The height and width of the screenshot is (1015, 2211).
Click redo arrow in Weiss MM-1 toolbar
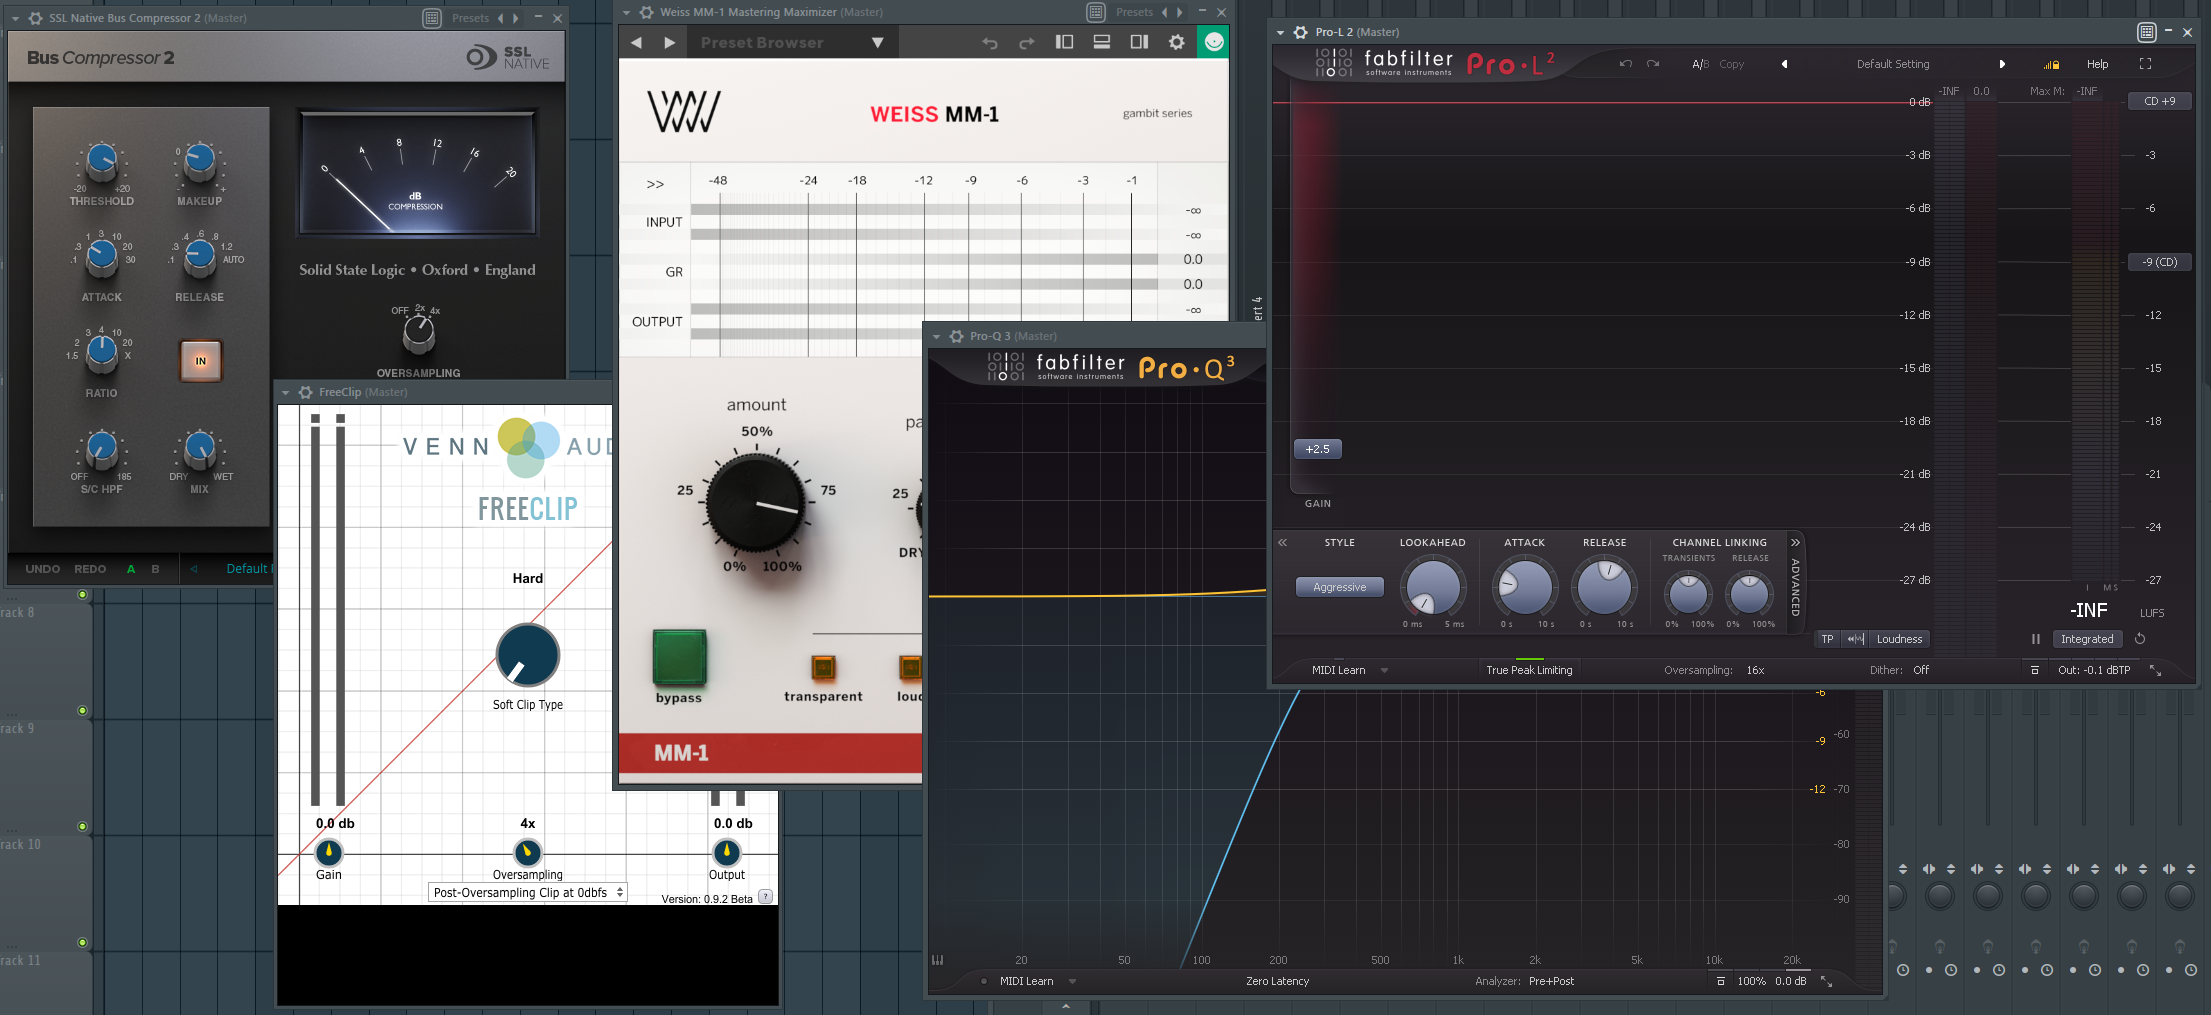pos(1027,43)
